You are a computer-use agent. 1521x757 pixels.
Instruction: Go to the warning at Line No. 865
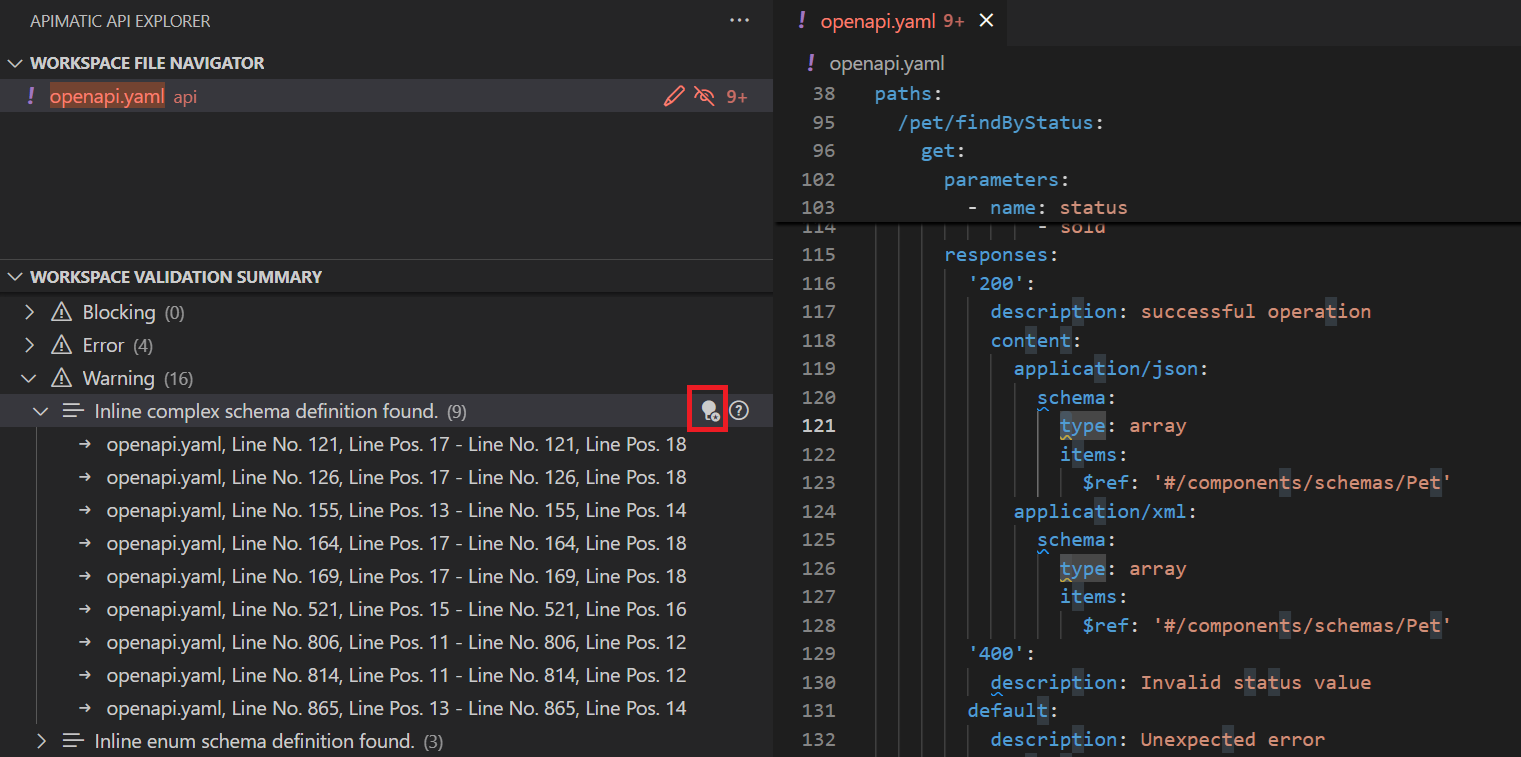[396, 708]
